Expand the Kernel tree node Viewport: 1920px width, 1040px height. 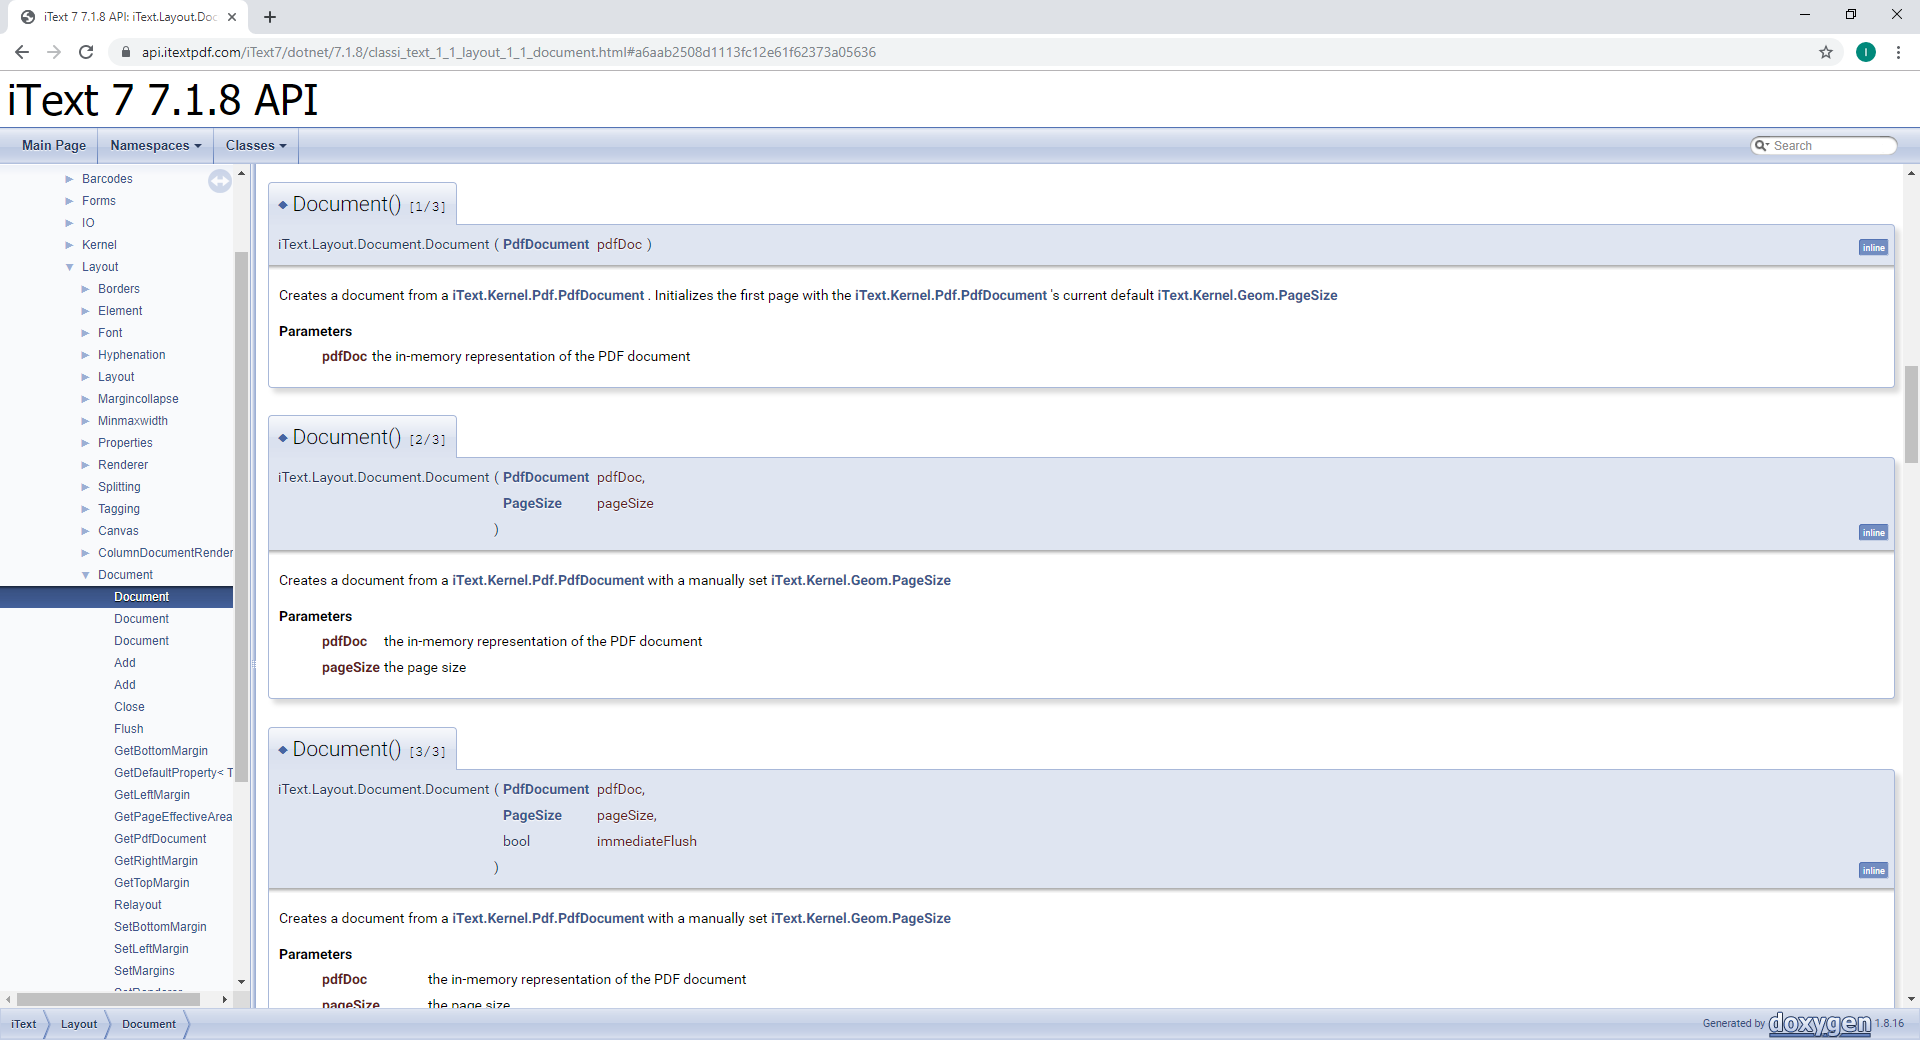click(70, 244)
